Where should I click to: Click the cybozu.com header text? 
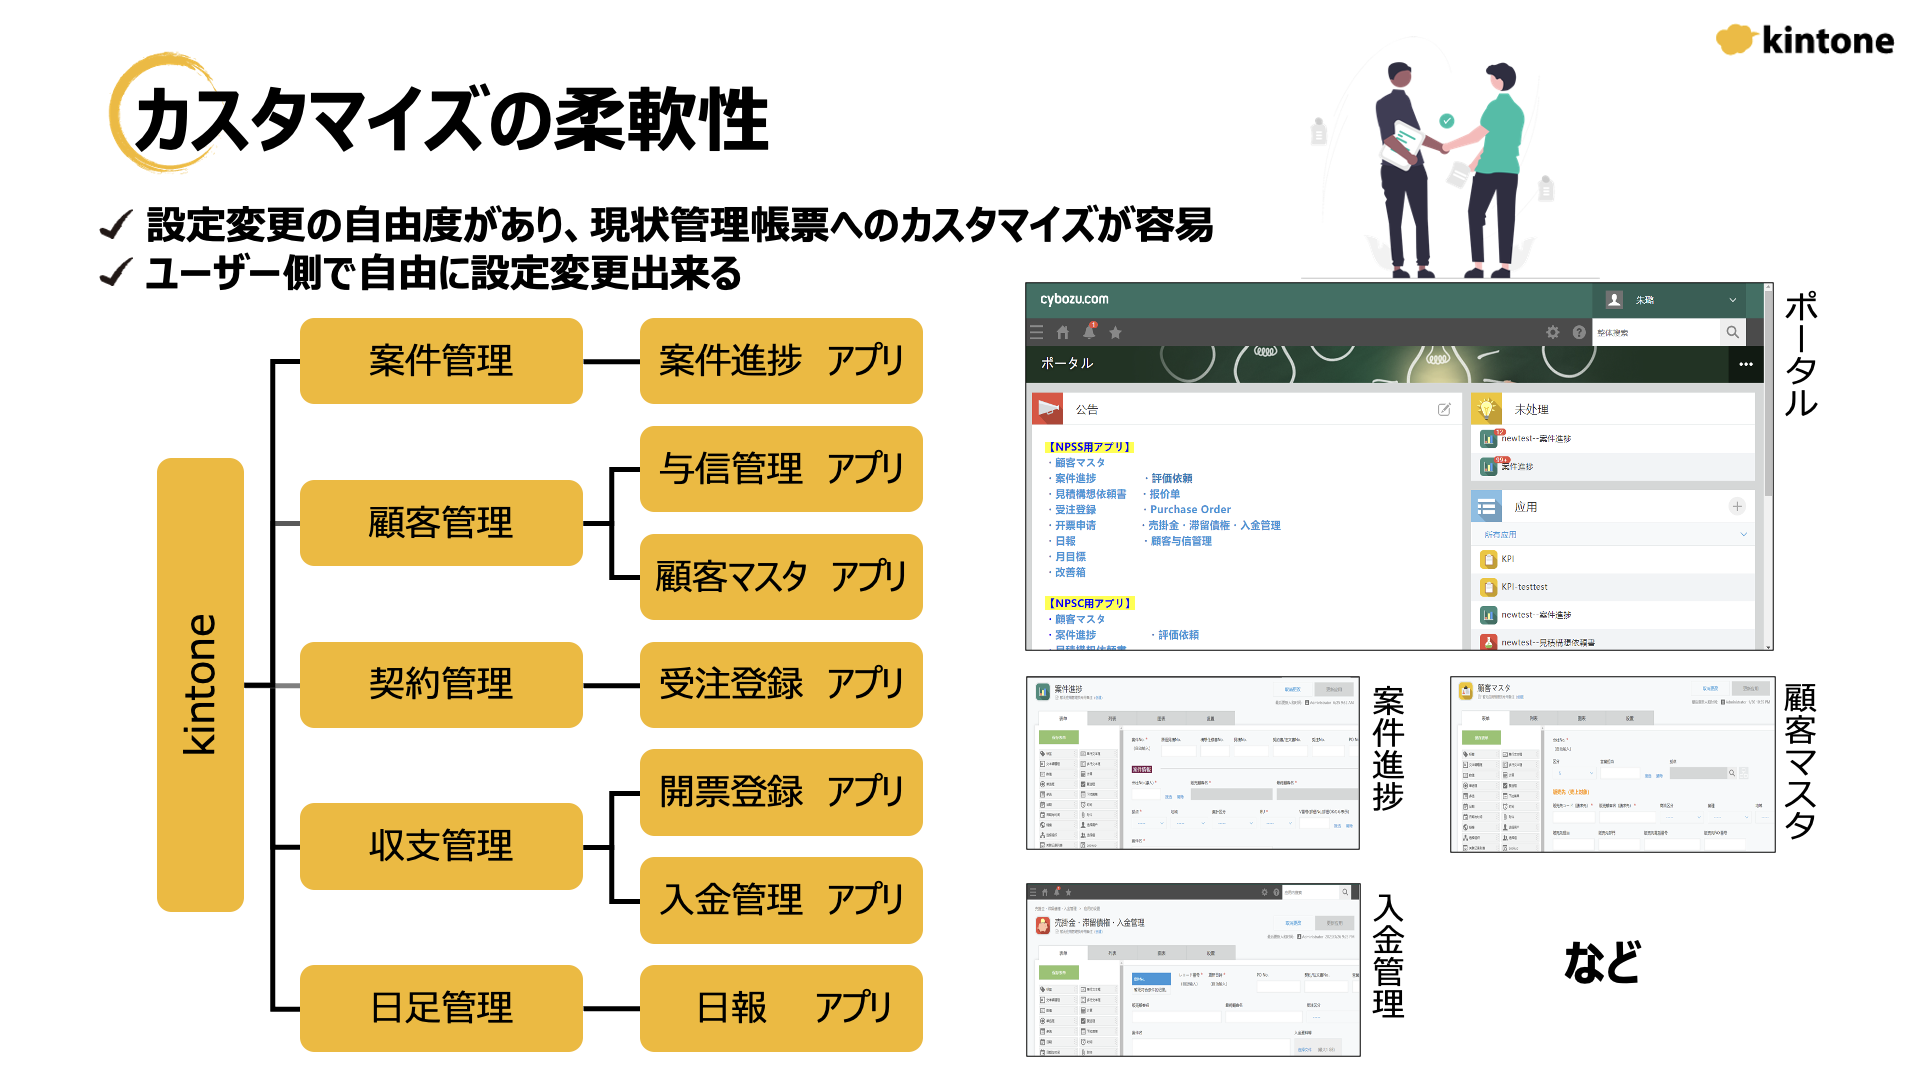click(1074, 299)
